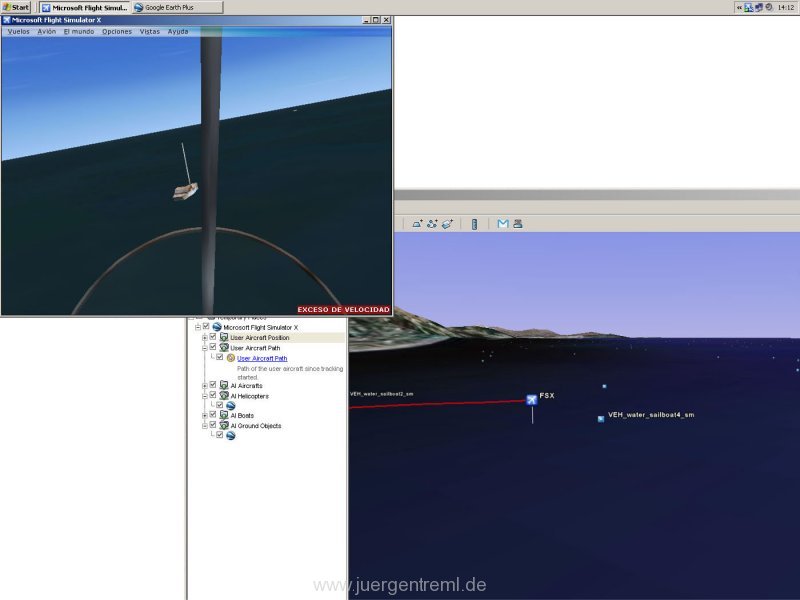
Task: Click the Email (M) toolbar icon
Action: [x=503, y=223]
